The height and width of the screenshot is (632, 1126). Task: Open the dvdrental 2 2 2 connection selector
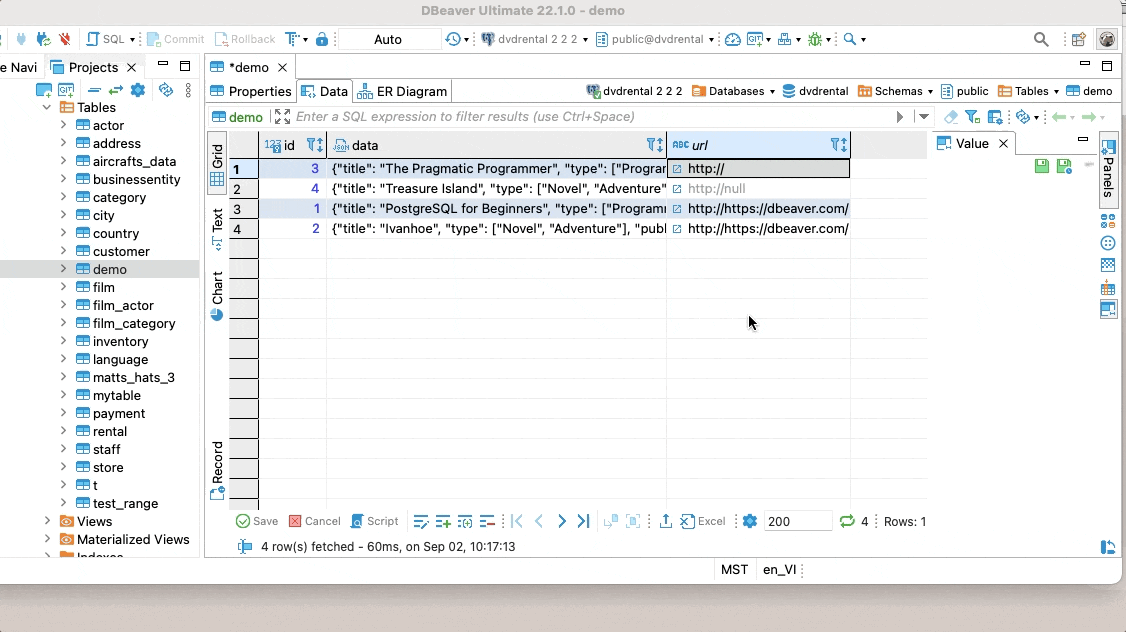coord(535,39)
